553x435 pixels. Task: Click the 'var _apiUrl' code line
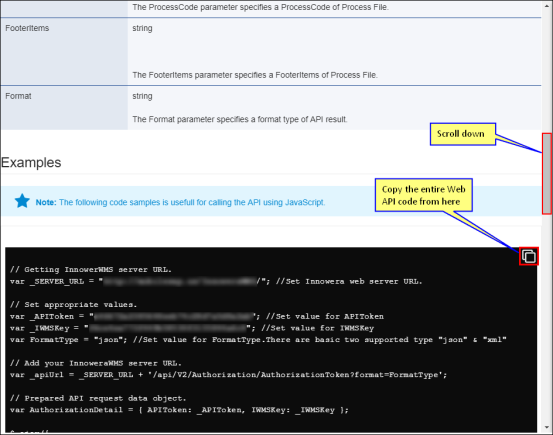click(x=229, y=375)
